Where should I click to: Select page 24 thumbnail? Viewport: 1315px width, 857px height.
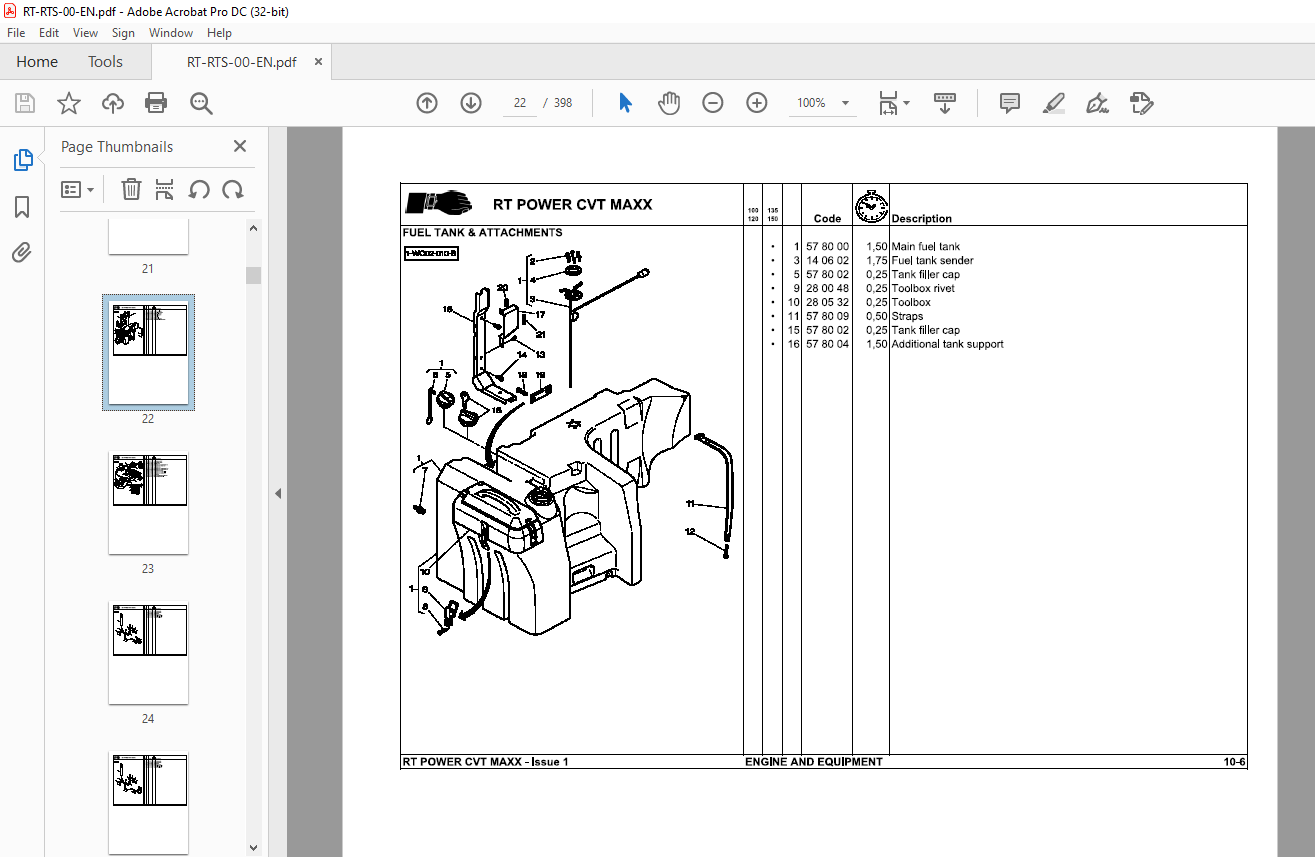tap(148, 653)
